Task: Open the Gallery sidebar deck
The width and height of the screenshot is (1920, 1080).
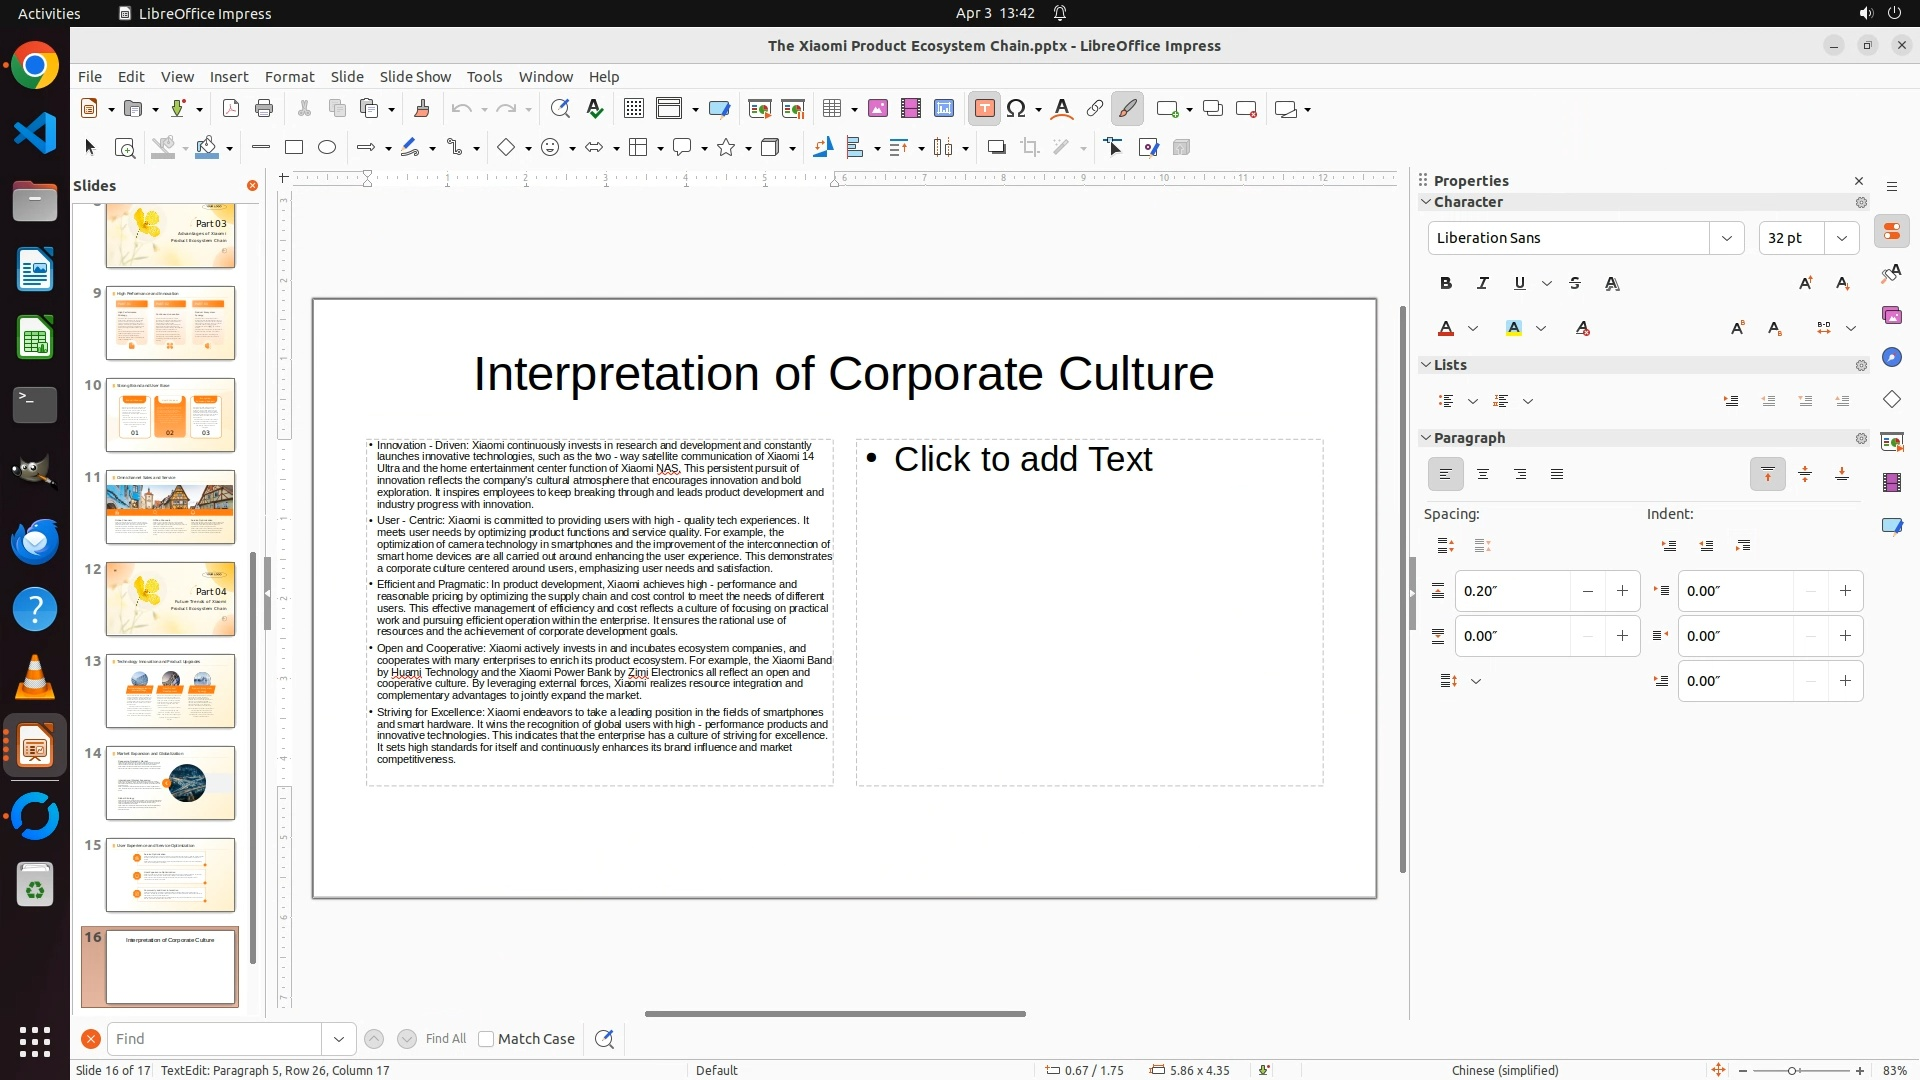Action: (1891, 316)
